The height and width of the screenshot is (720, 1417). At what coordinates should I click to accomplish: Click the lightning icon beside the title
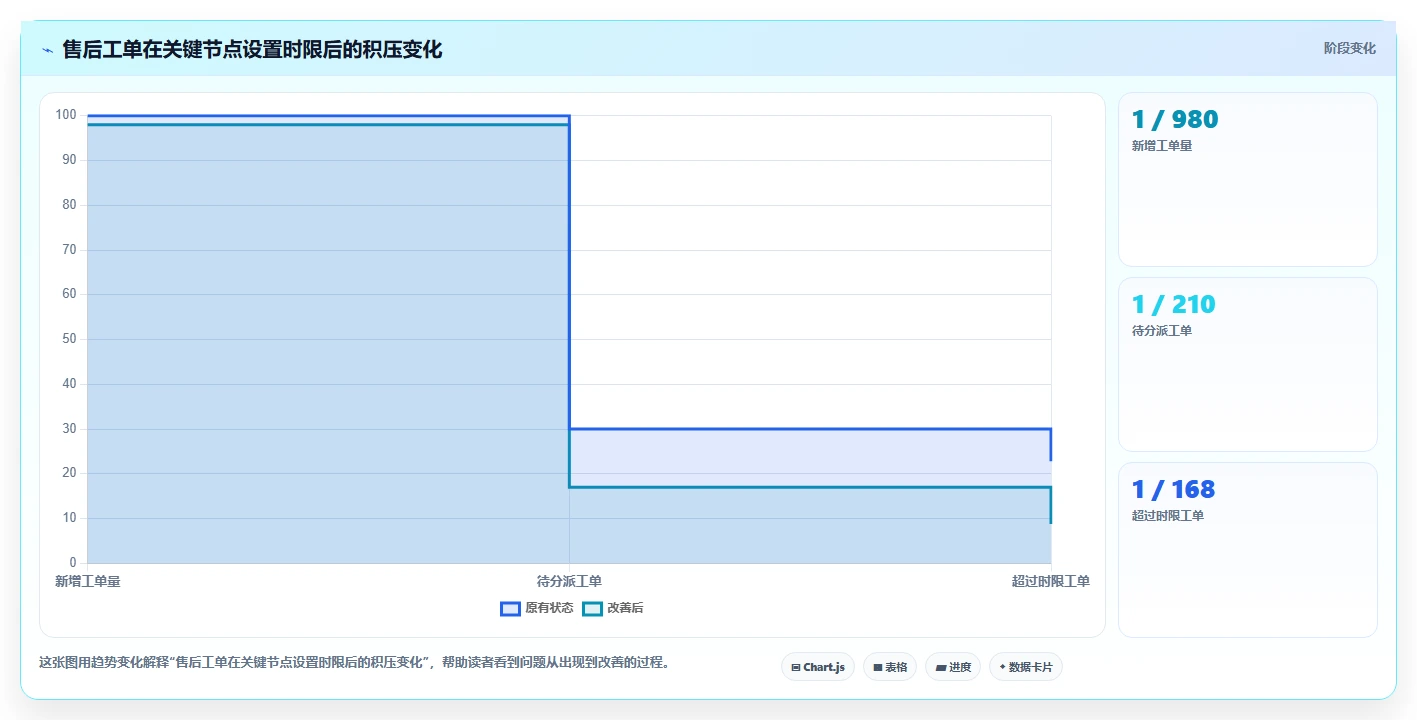coord(47,50)
